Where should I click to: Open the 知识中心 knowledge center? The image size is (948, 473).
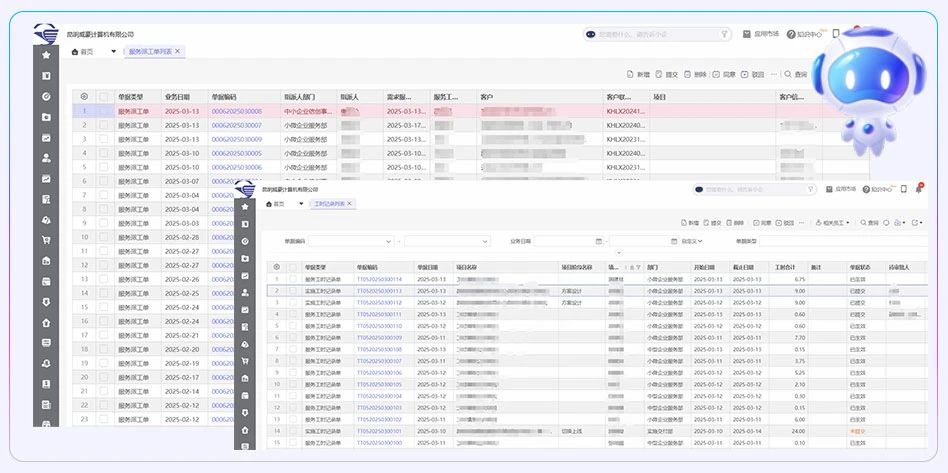point(804,34)
